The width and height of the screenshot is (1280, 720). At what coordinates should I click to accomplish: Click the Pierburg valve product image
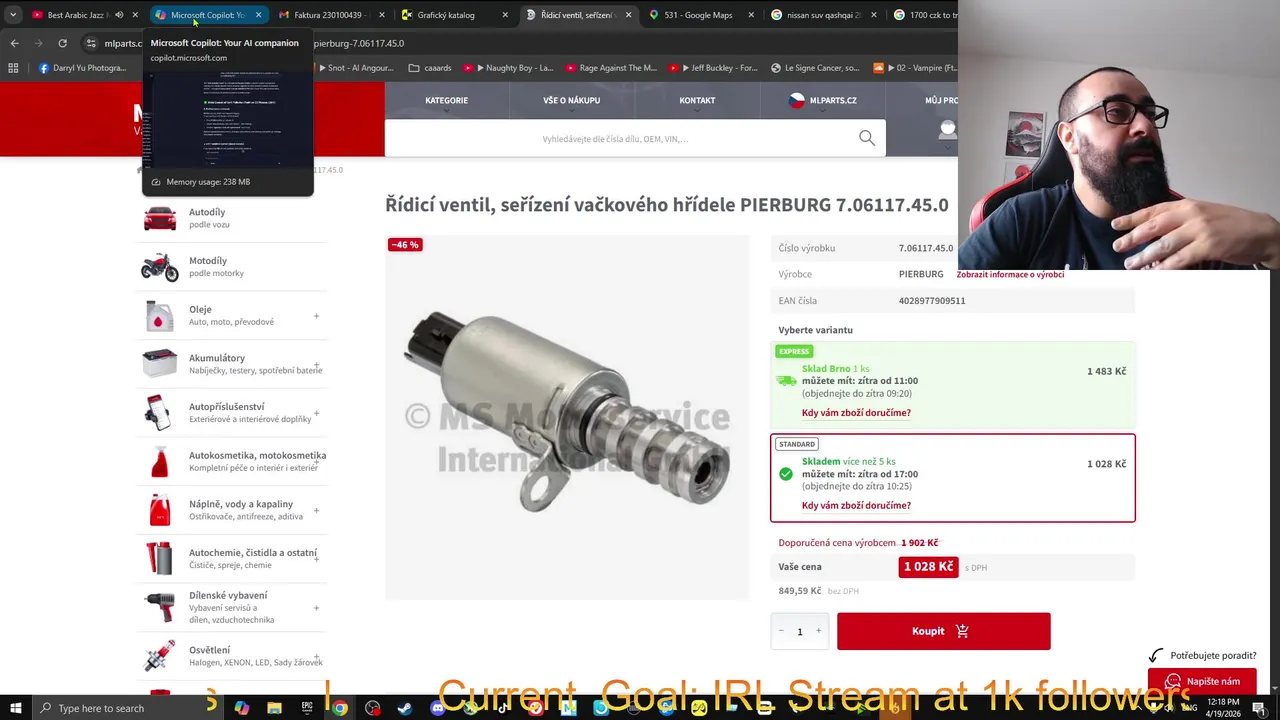567,417
